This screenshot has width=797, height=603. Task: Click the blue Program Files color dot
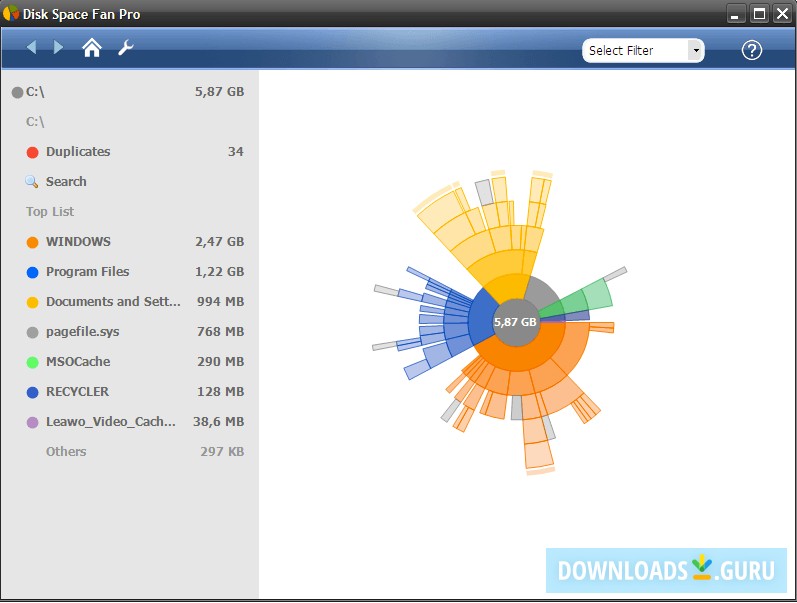click(x=33, y=273)
